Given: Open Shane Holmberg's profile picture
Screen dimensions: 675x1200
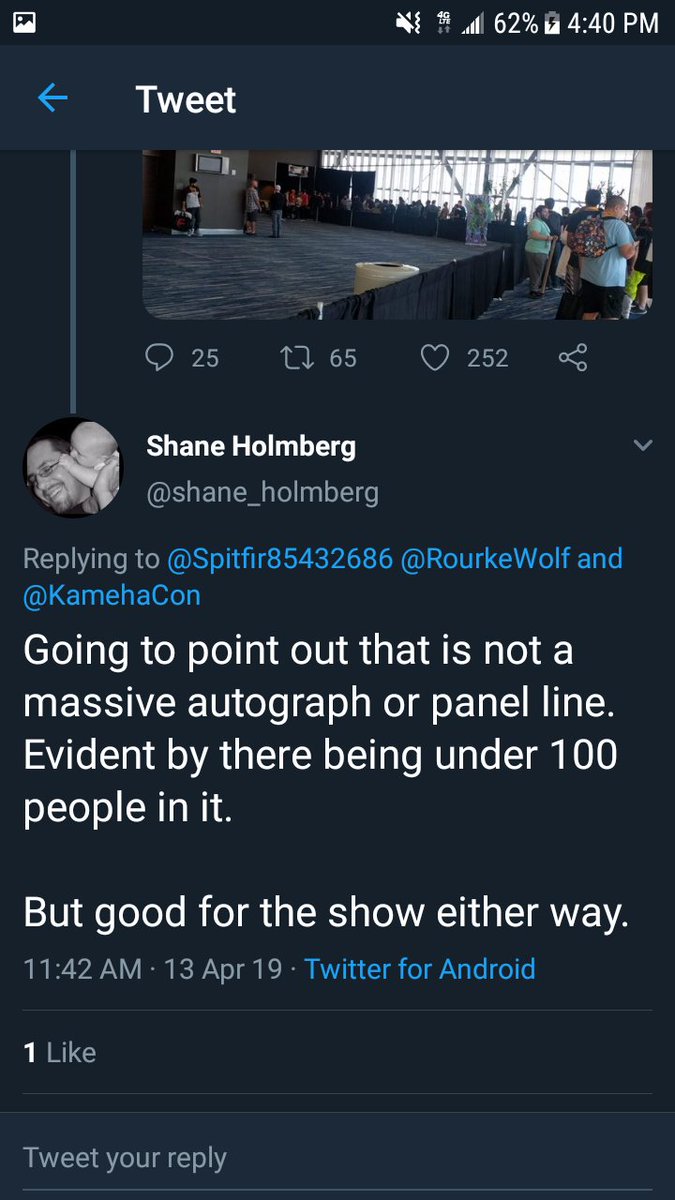Looking at the screenshot, I should pos(72,467).
